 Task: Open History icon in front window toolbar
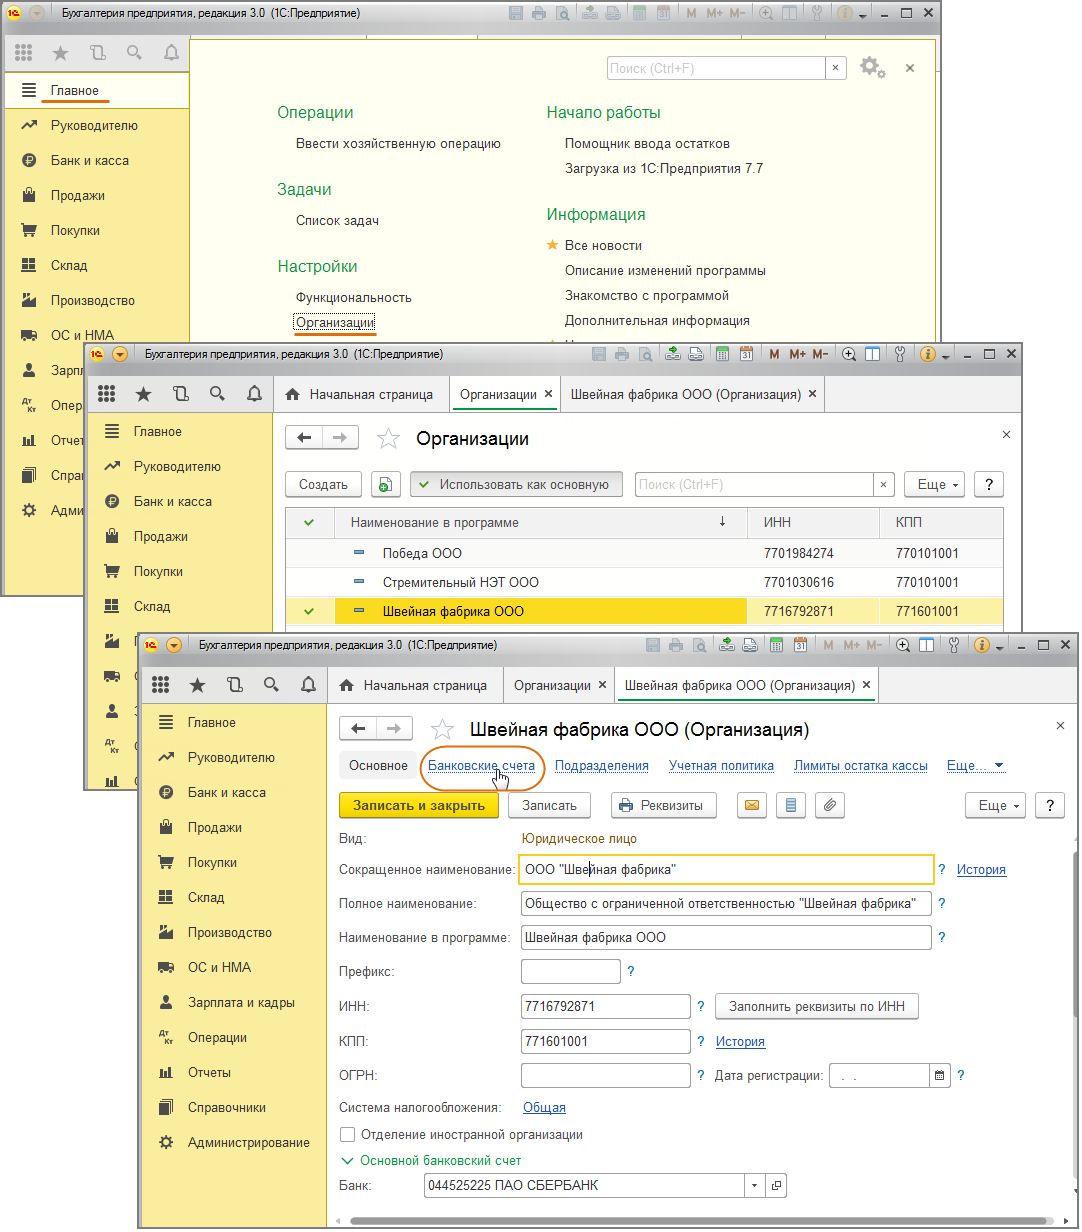pos(234,685)
